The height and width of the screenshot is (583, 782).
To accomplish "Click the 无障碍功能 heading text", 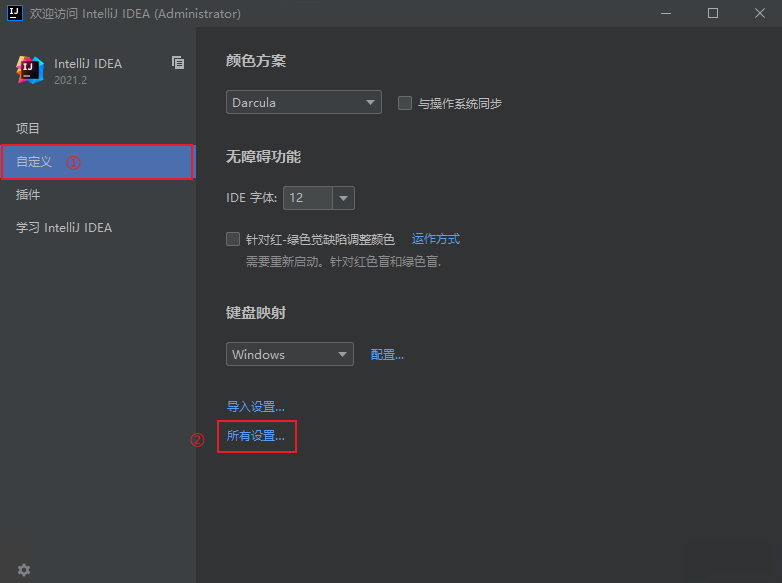I will (263, 157).
